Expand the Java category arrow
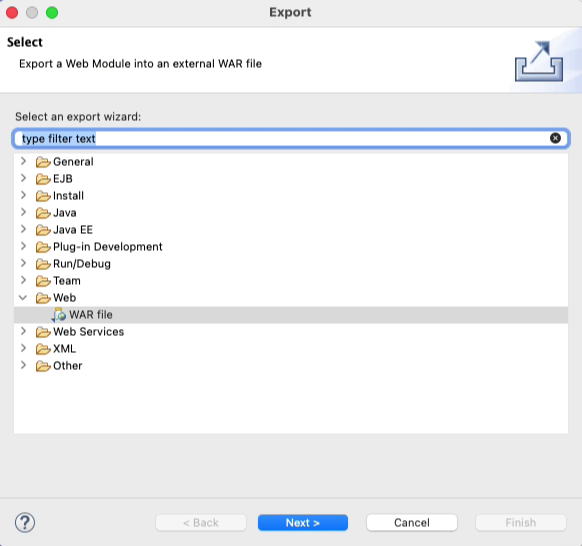The image size is (582, 546). [x=23, y=212]
